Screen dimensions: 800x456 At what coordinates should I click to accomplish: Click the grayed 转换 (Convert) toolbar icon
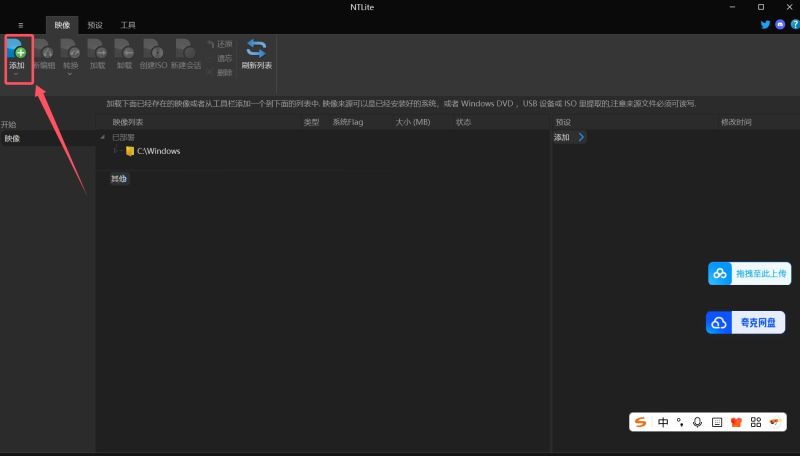pyautogui.click(x=70, y=49)
